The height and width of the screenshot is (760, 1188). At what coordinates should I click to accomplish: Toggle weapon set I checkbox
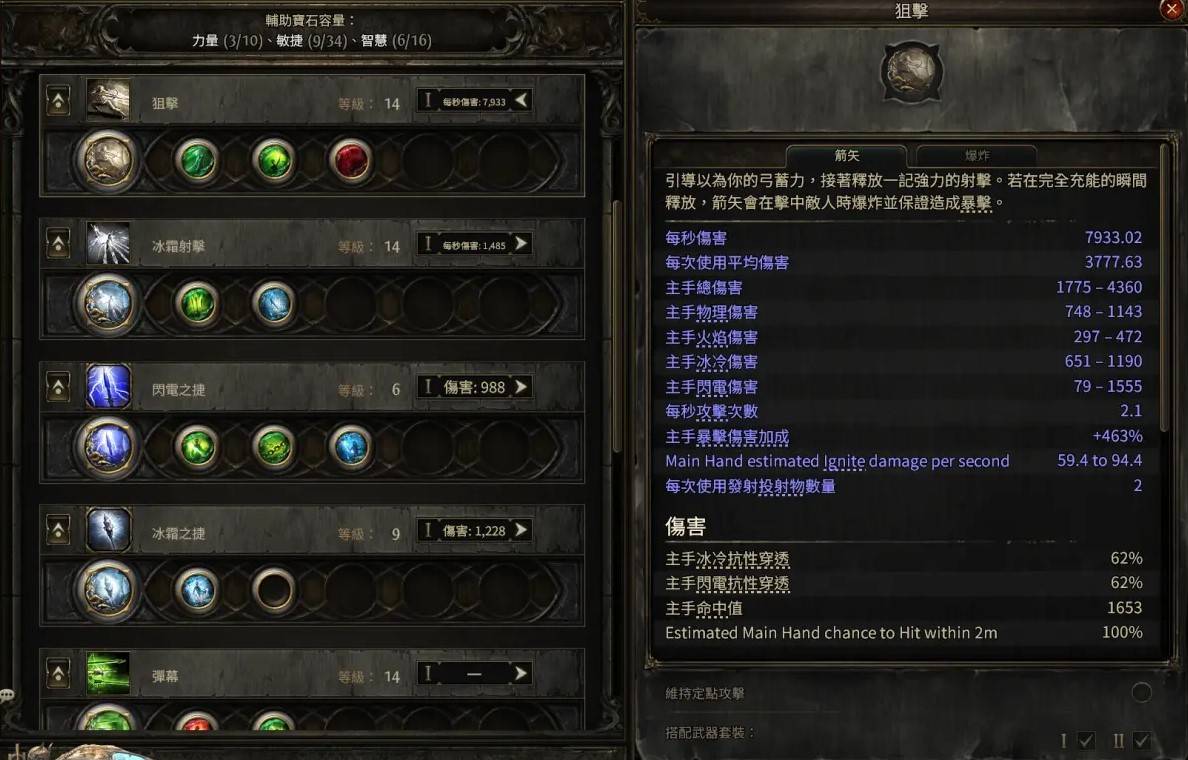[x=1086, y=740]
